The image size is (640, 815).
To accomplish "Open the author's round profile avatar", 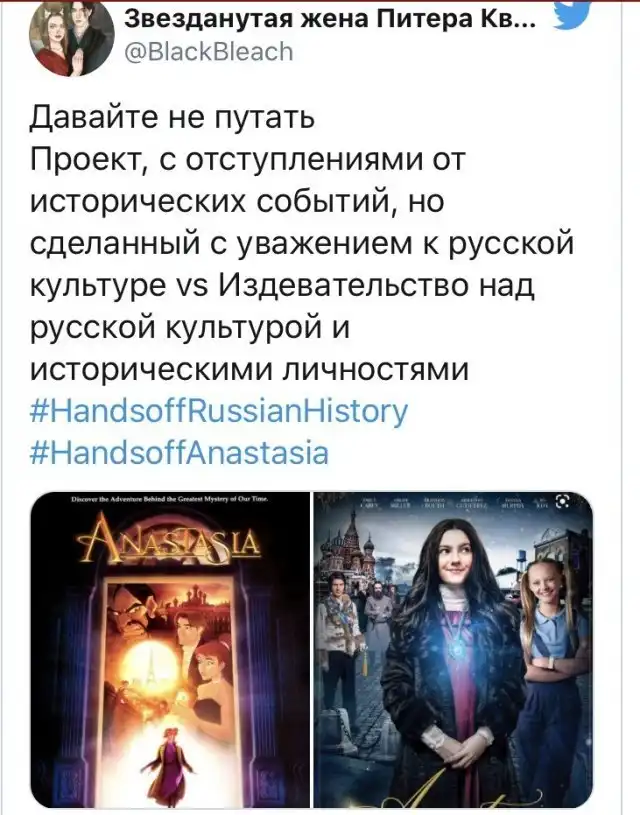I will pyautogui.click(x=74, y=39).
